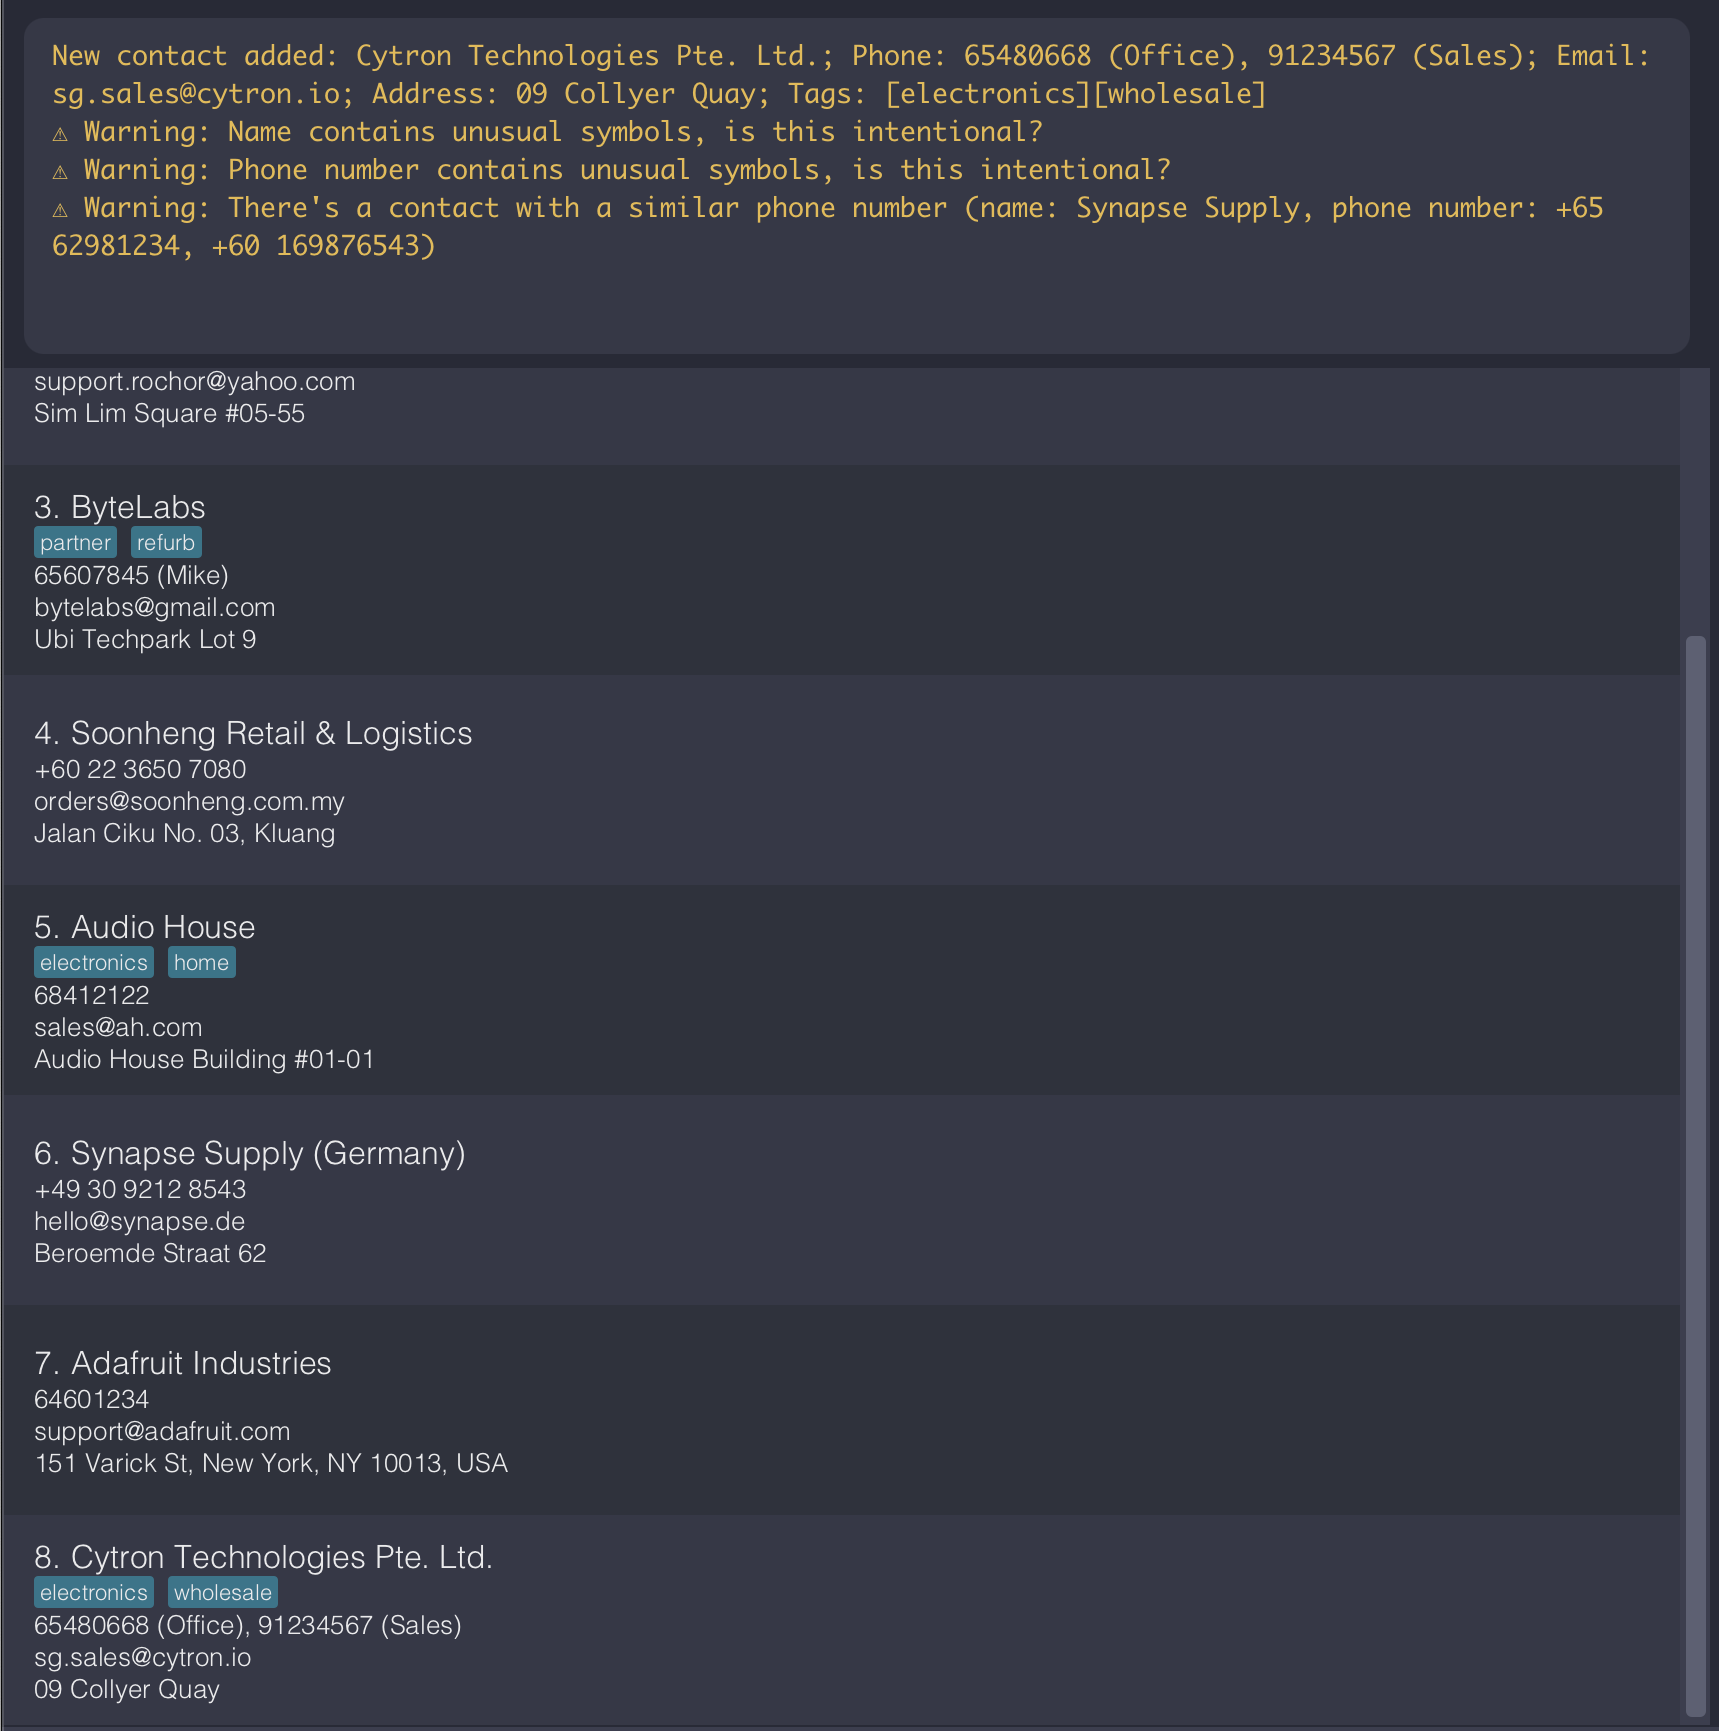Click the email bytelabs@gmail.com

[155, 607]
